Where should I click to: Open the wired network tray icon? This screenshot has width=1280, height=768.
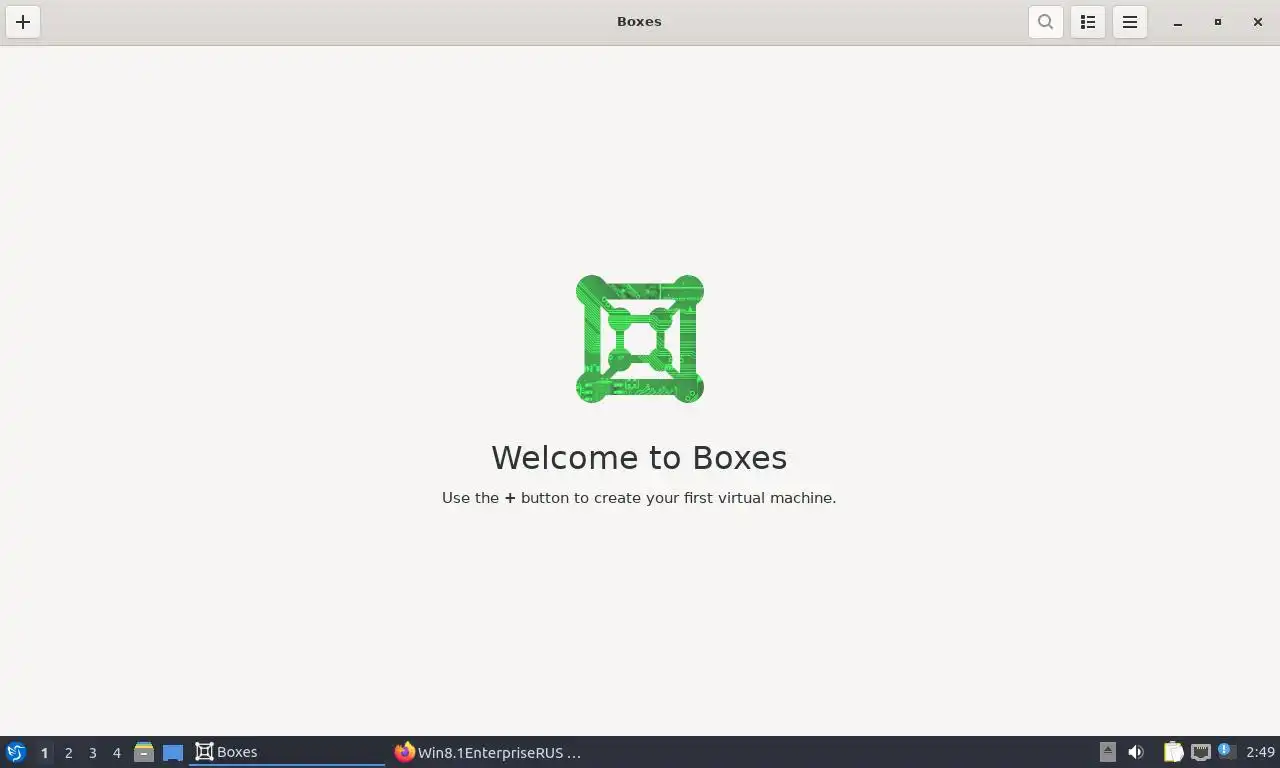coord(1201,752)
